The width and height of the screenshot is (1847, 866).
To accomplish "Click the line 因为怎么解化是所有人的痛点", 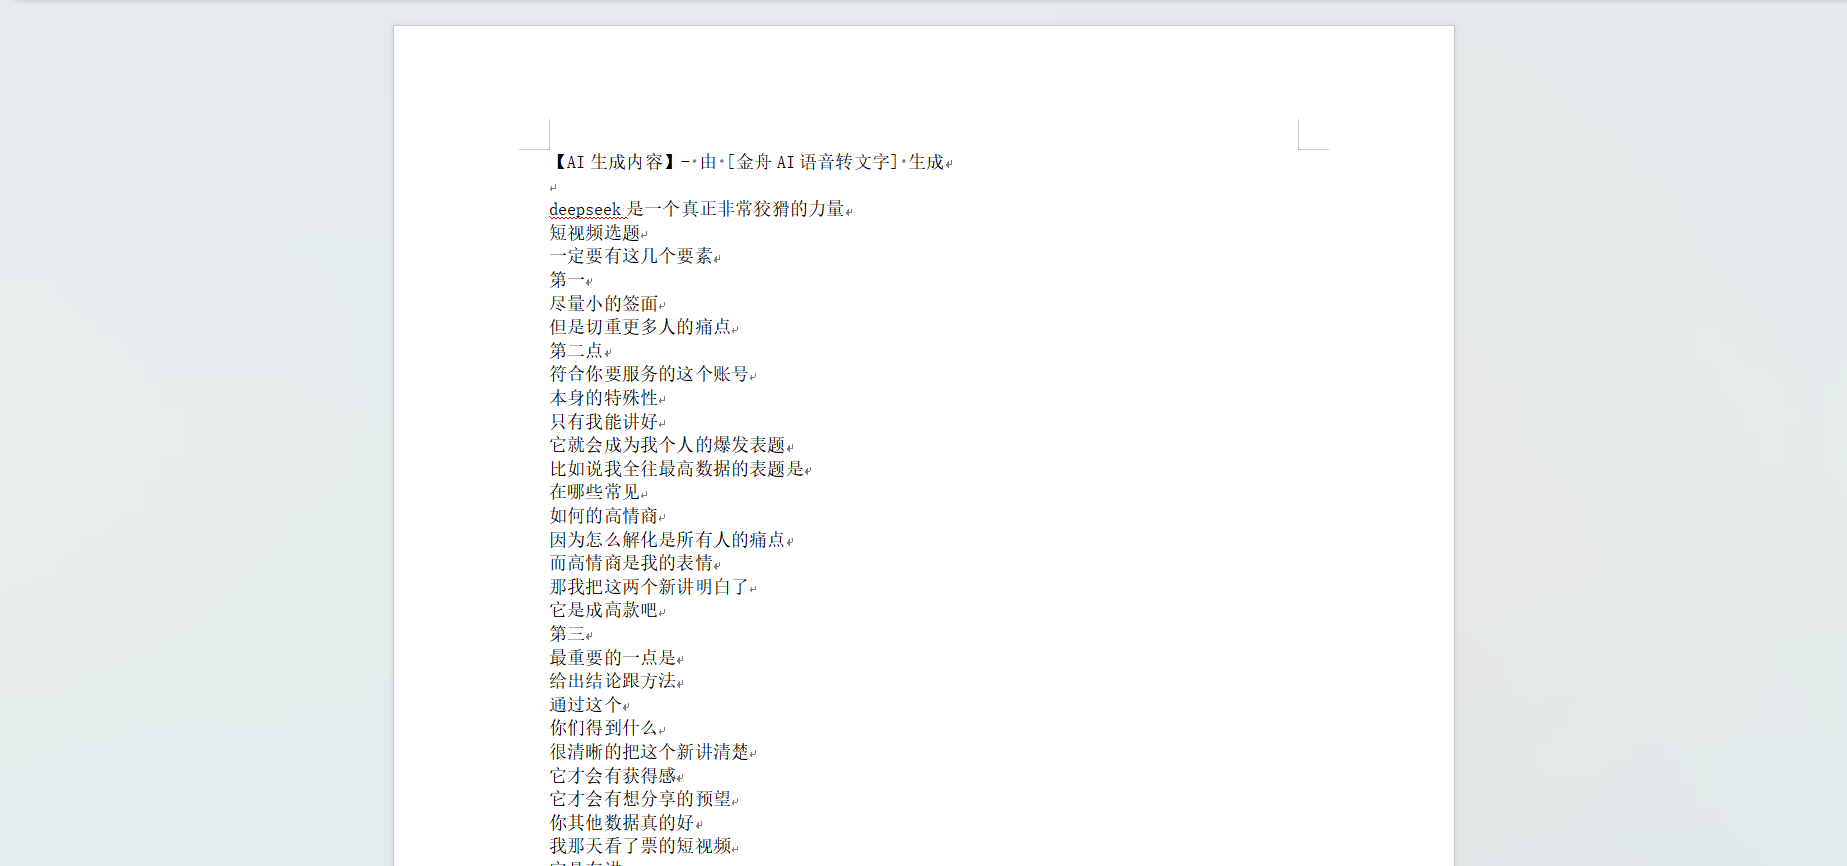I will tap(667, 540).
